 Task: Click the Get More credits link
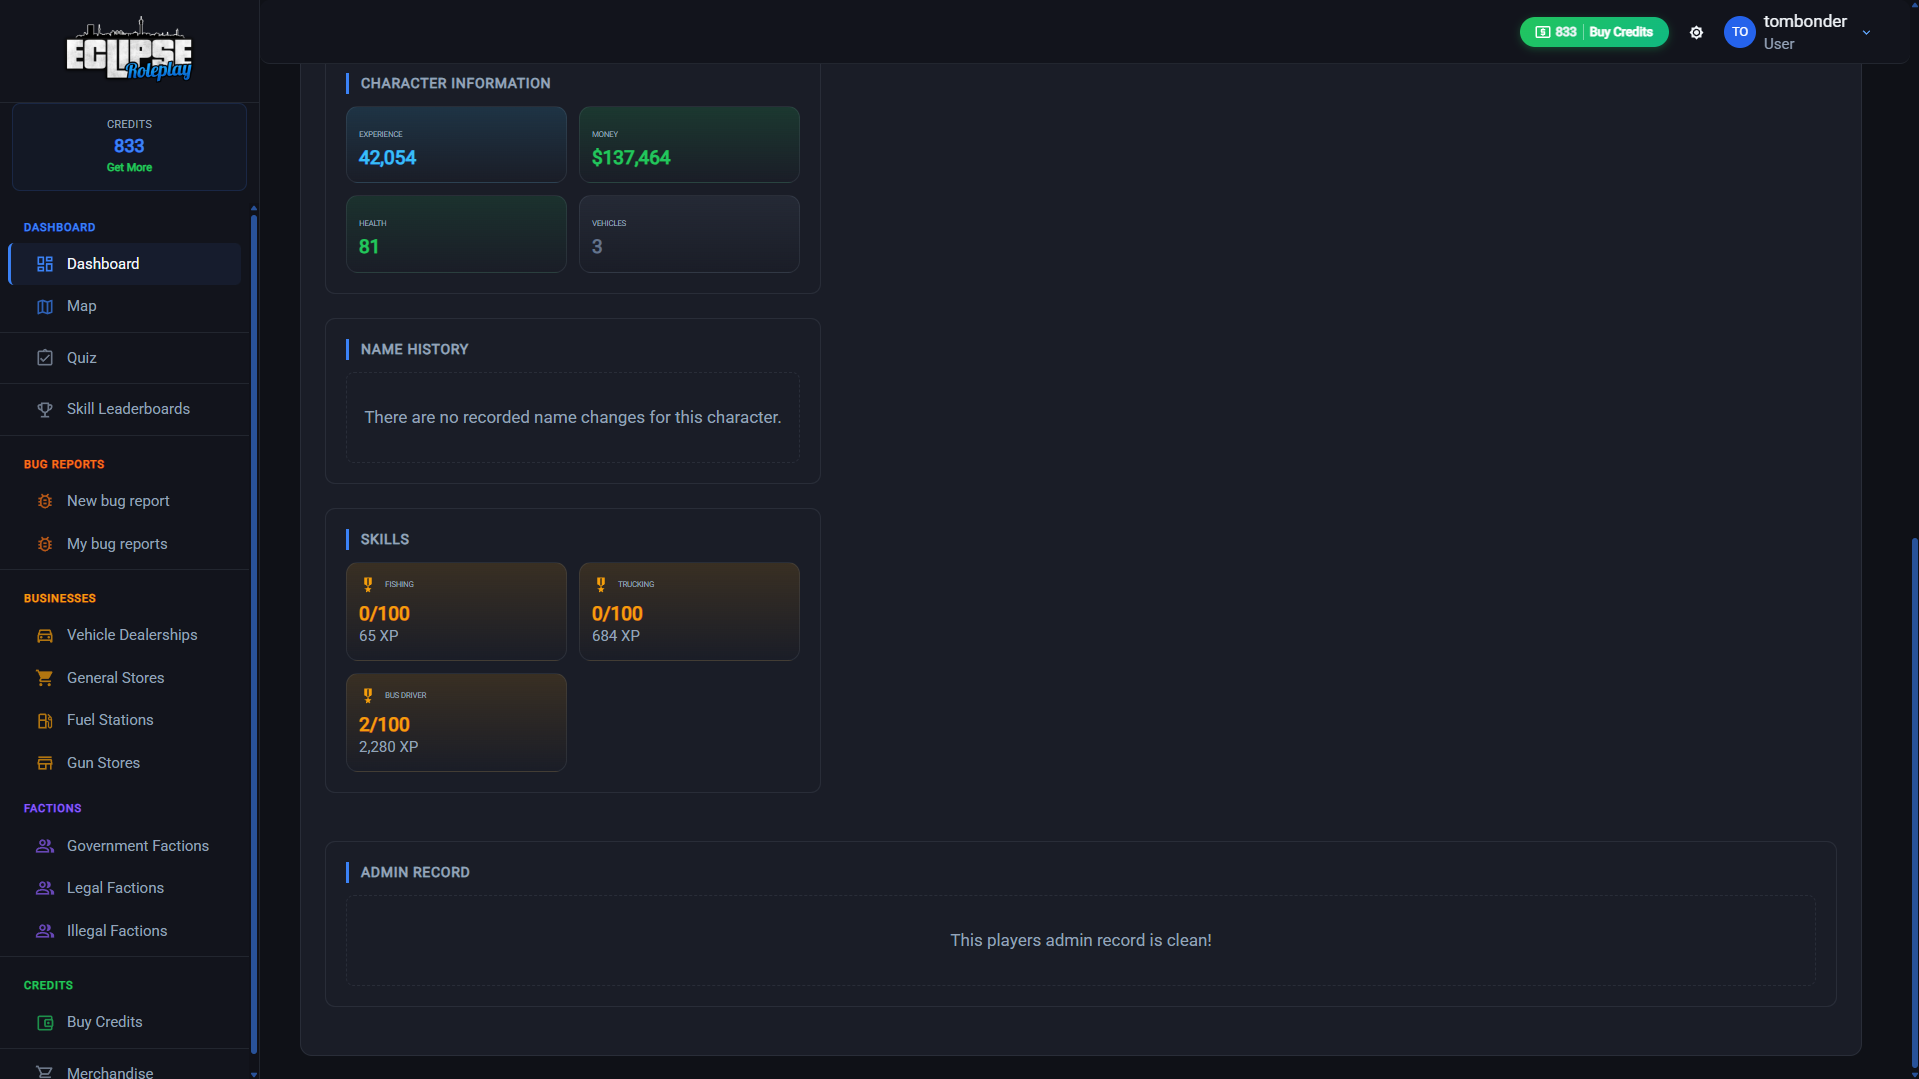pos(129,168)
